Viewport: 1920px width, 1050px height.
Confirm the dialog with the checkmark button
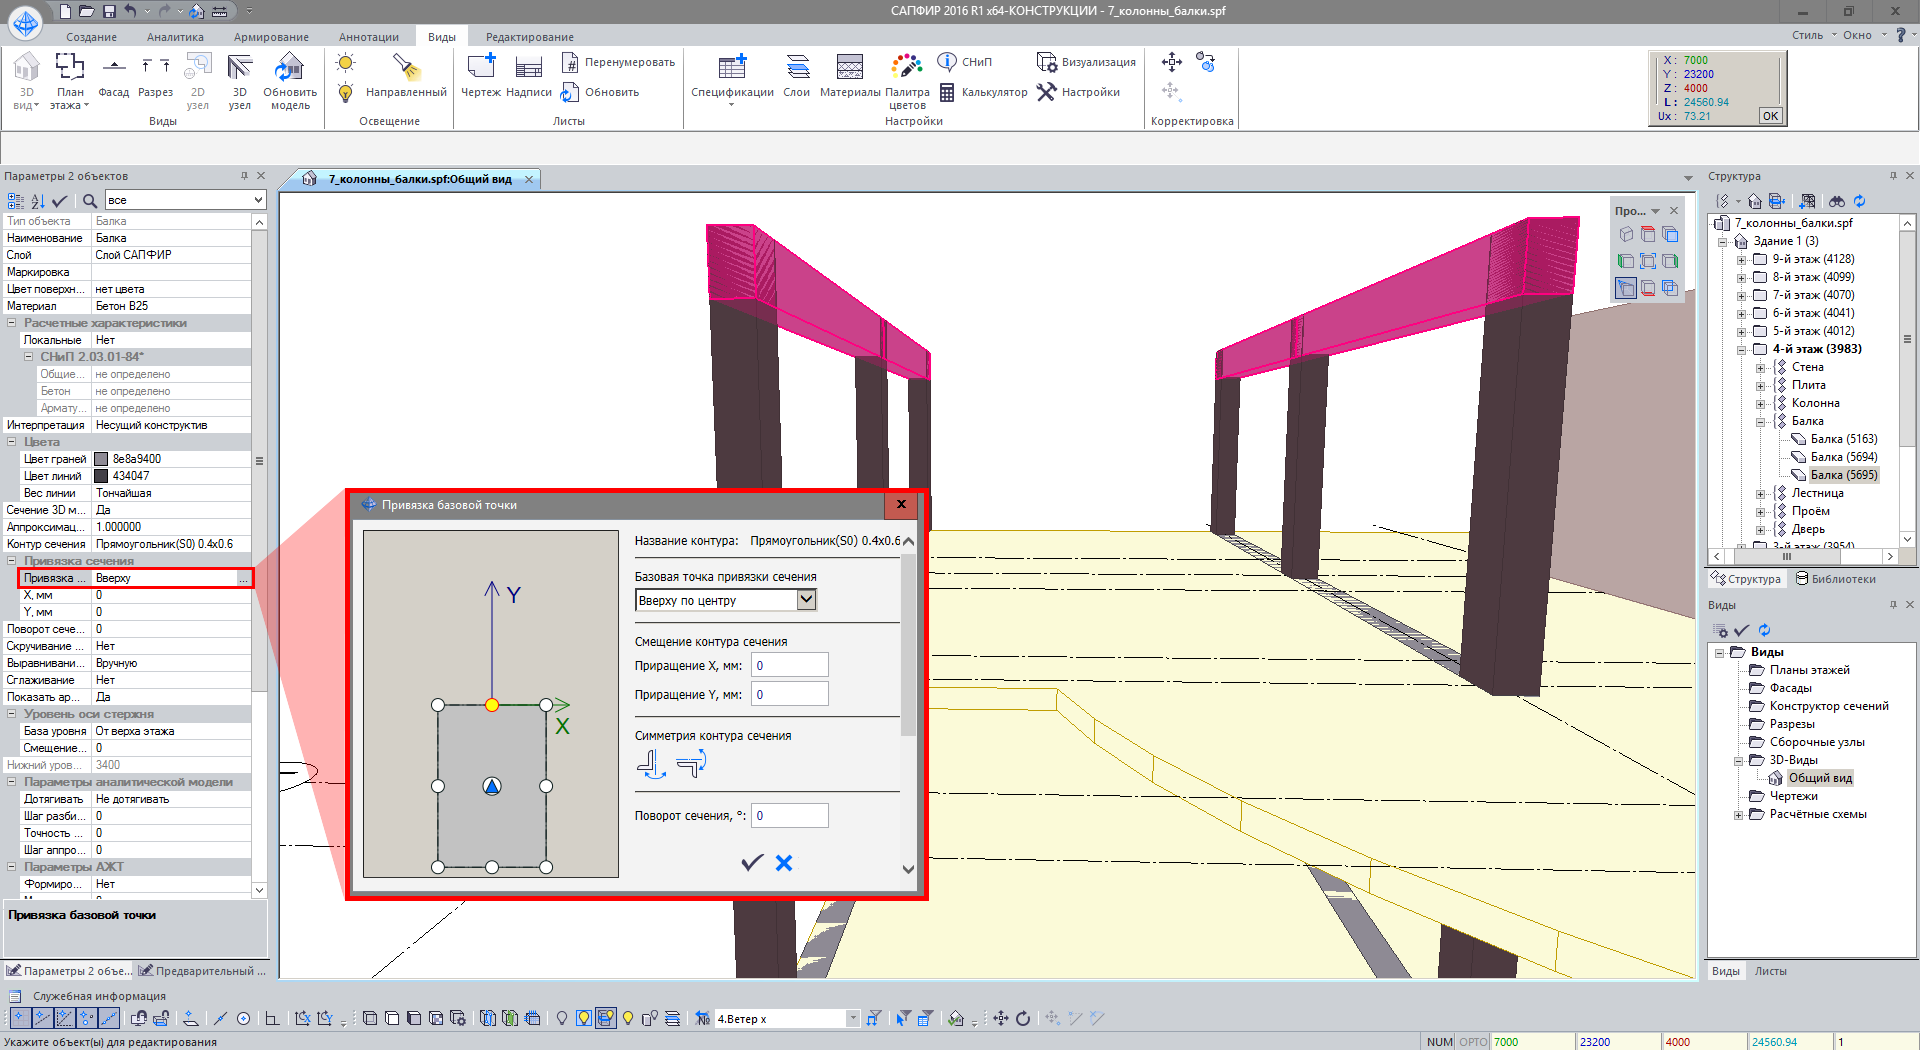(752, 863)
